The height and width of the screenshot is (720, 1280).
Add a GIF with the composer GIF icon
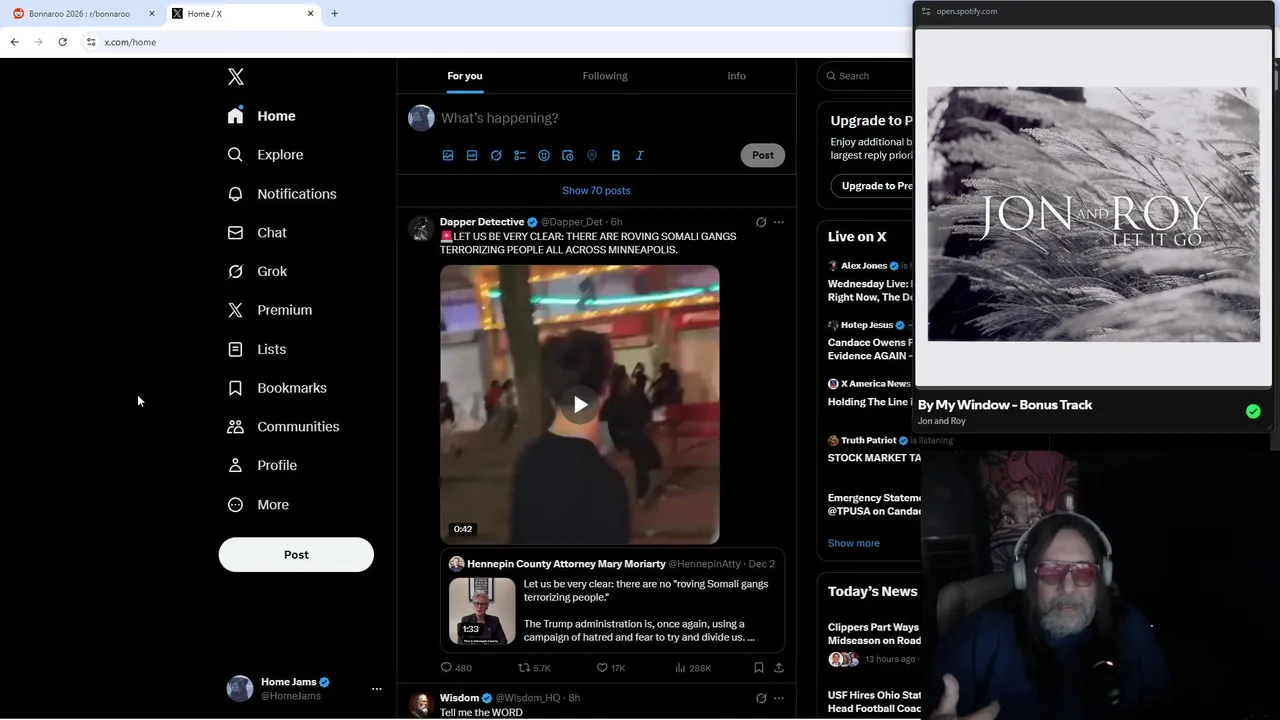[472, 155]
